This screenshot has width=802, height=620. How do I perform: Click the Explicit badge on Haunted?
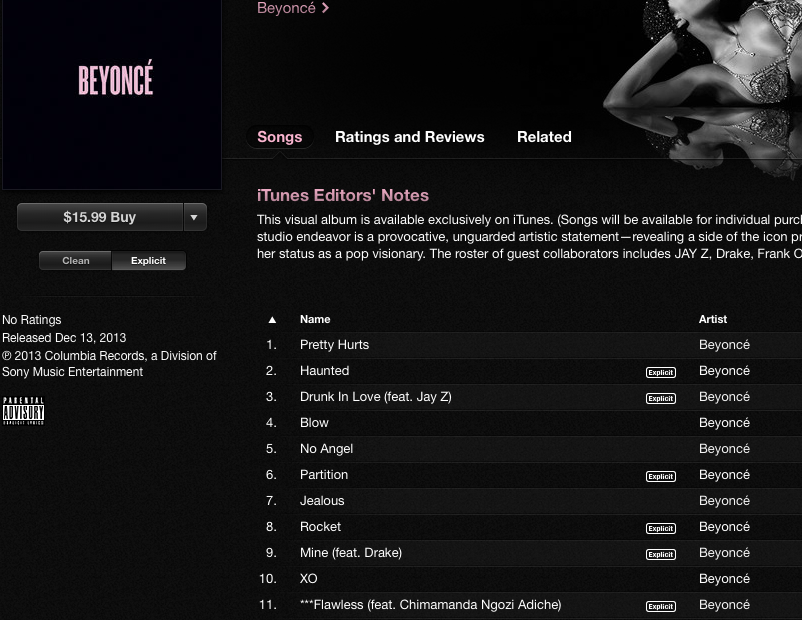pos(660,372)
